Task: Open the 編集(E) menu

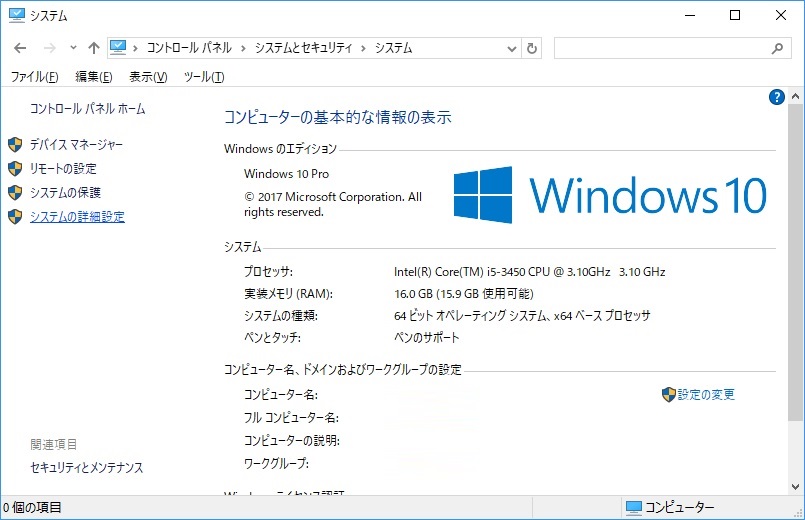Action: click(x=93, y=76)
